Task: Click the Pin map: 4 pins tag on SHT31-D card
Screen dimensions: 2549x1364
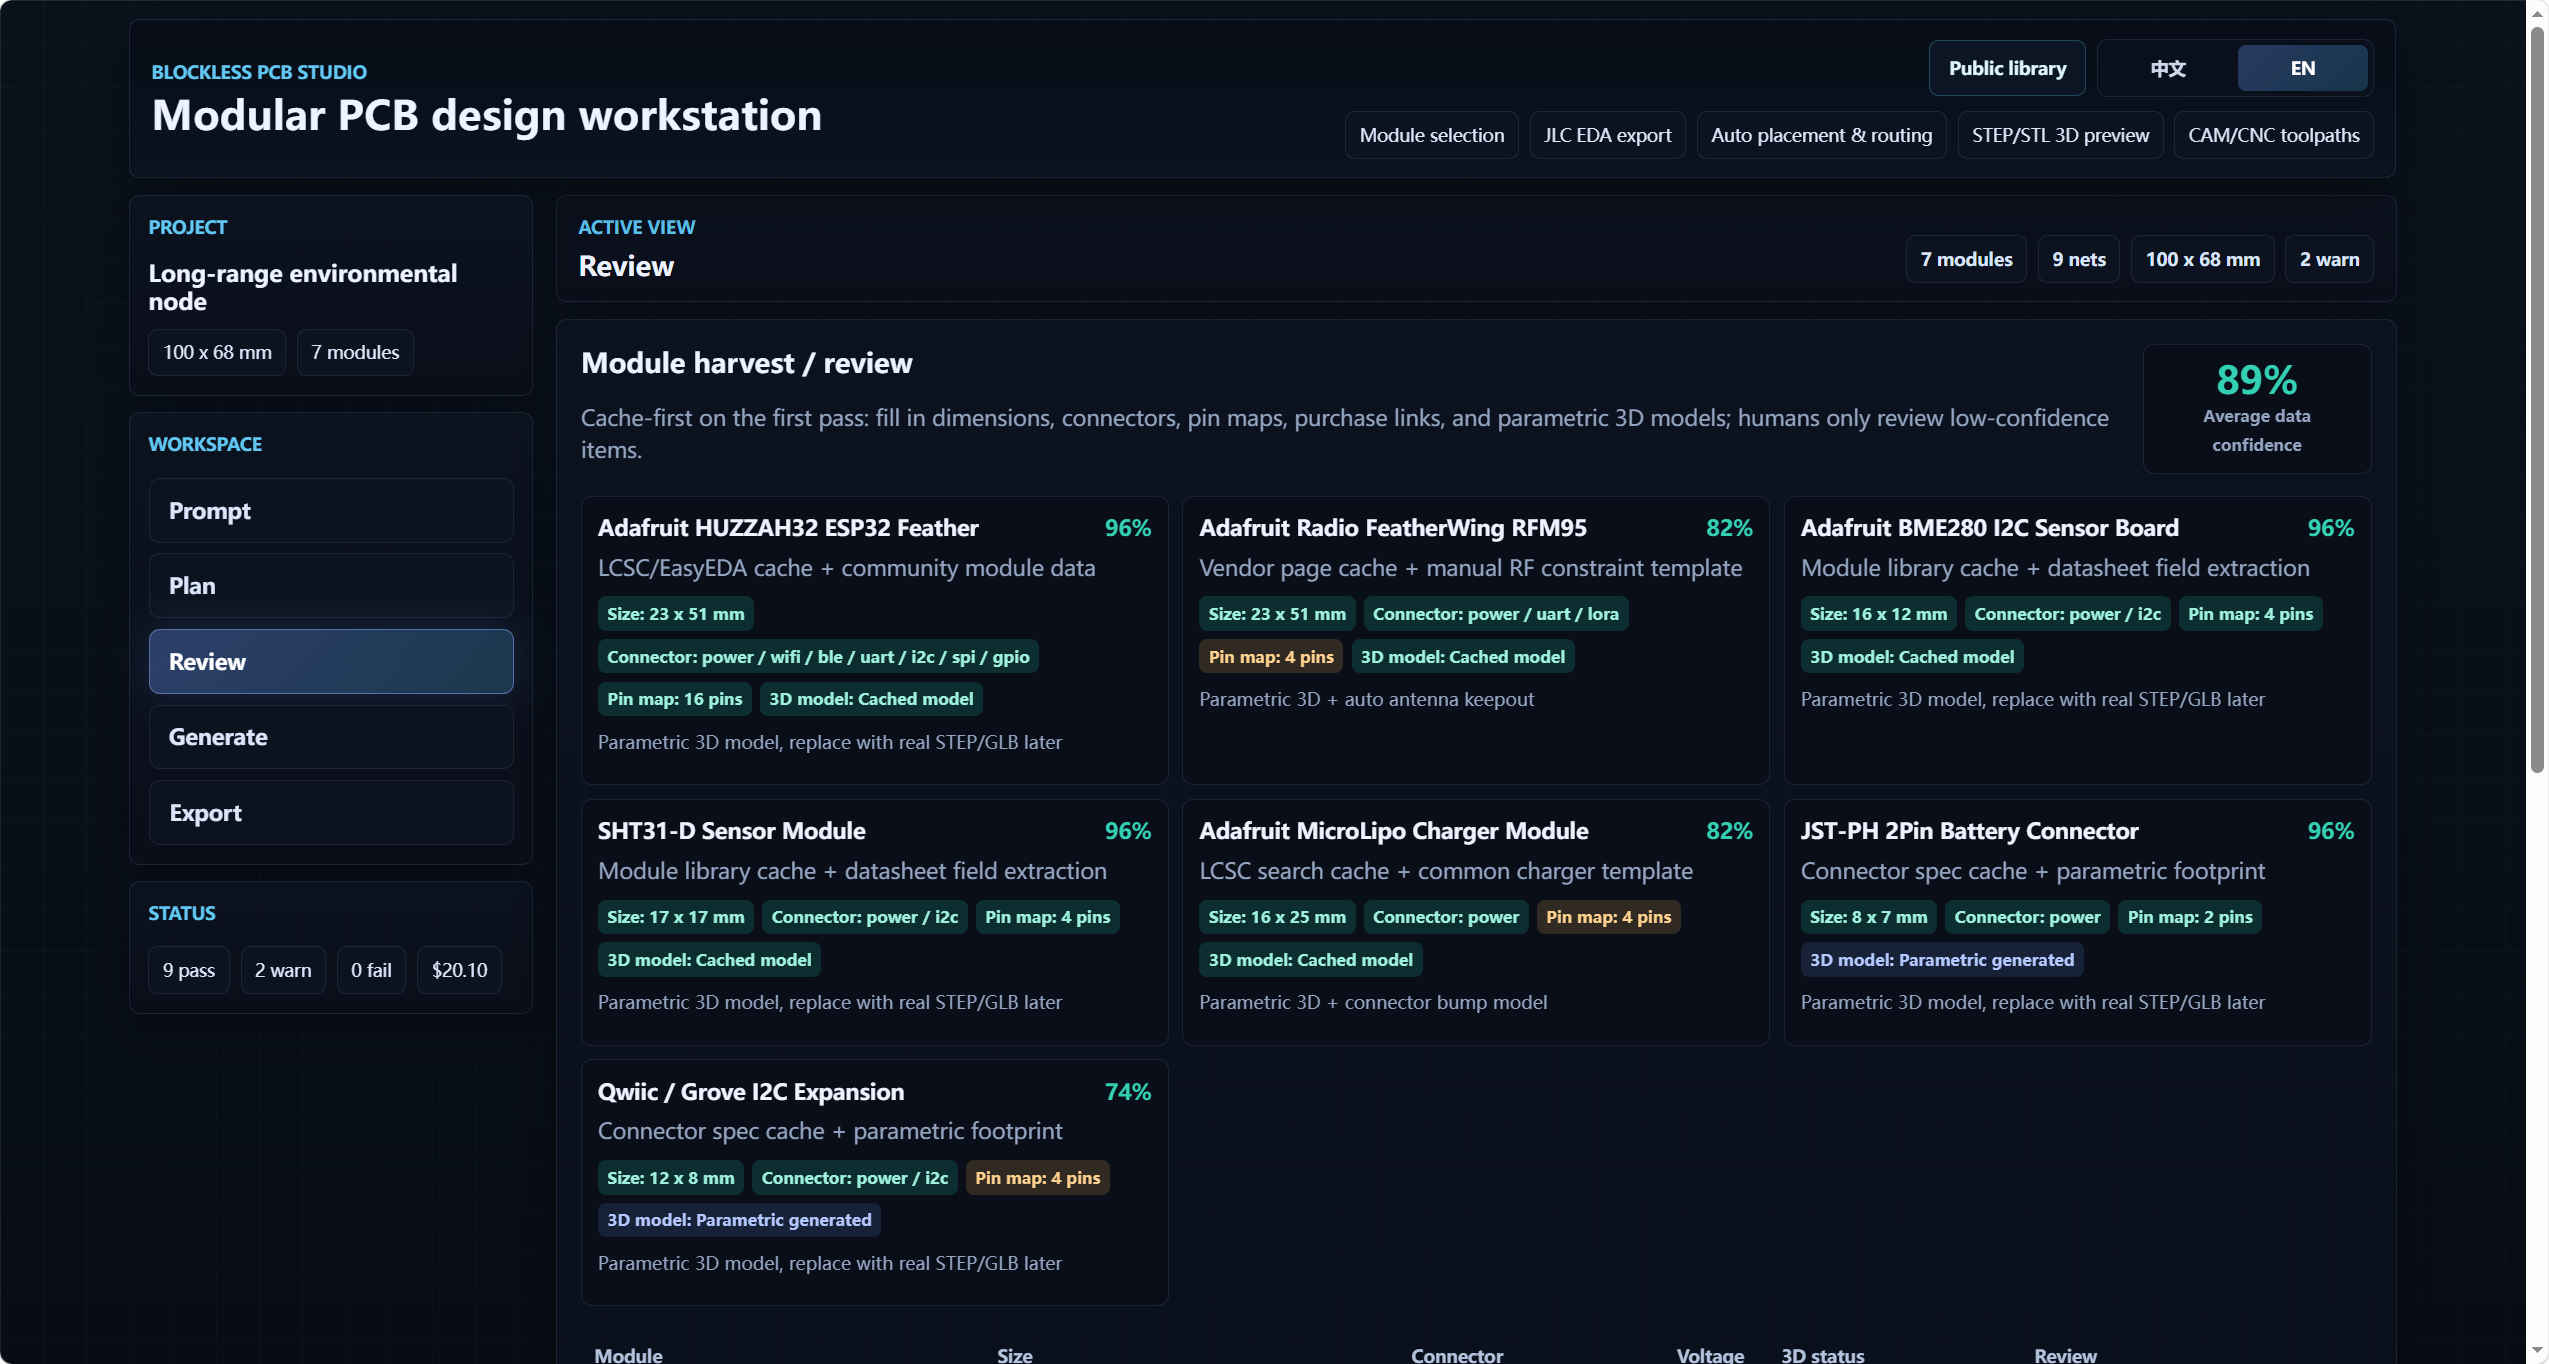Action: coord(1047,917)
